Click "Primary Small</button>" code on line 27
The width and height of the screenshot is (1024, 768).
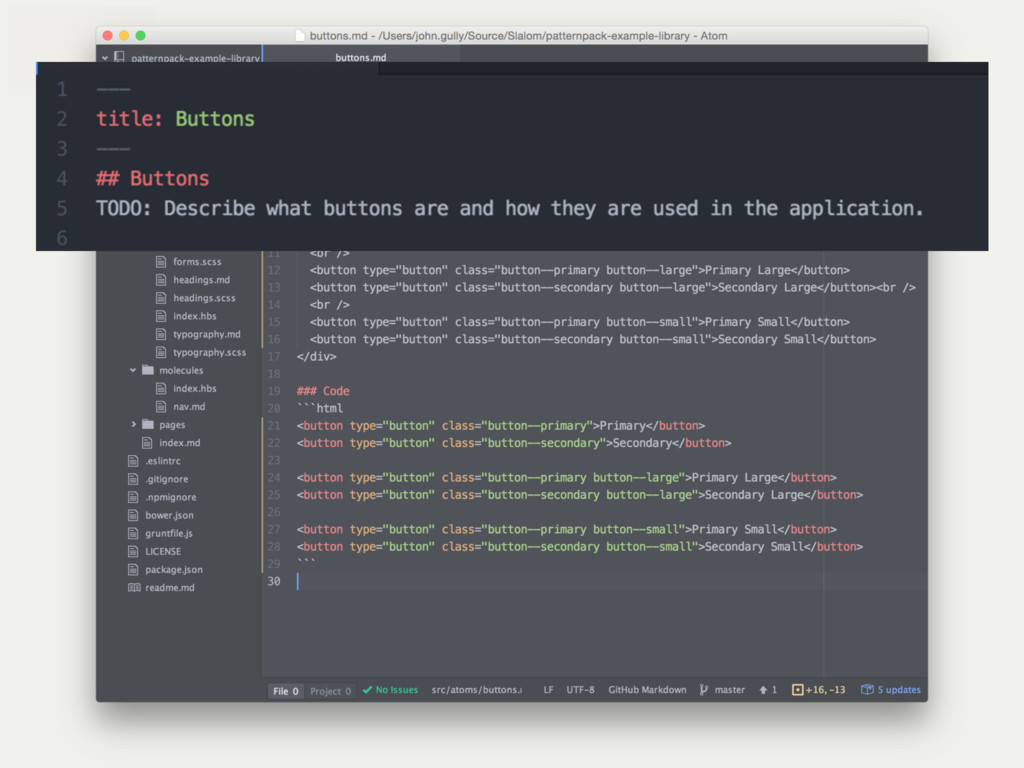coord(764,530)
